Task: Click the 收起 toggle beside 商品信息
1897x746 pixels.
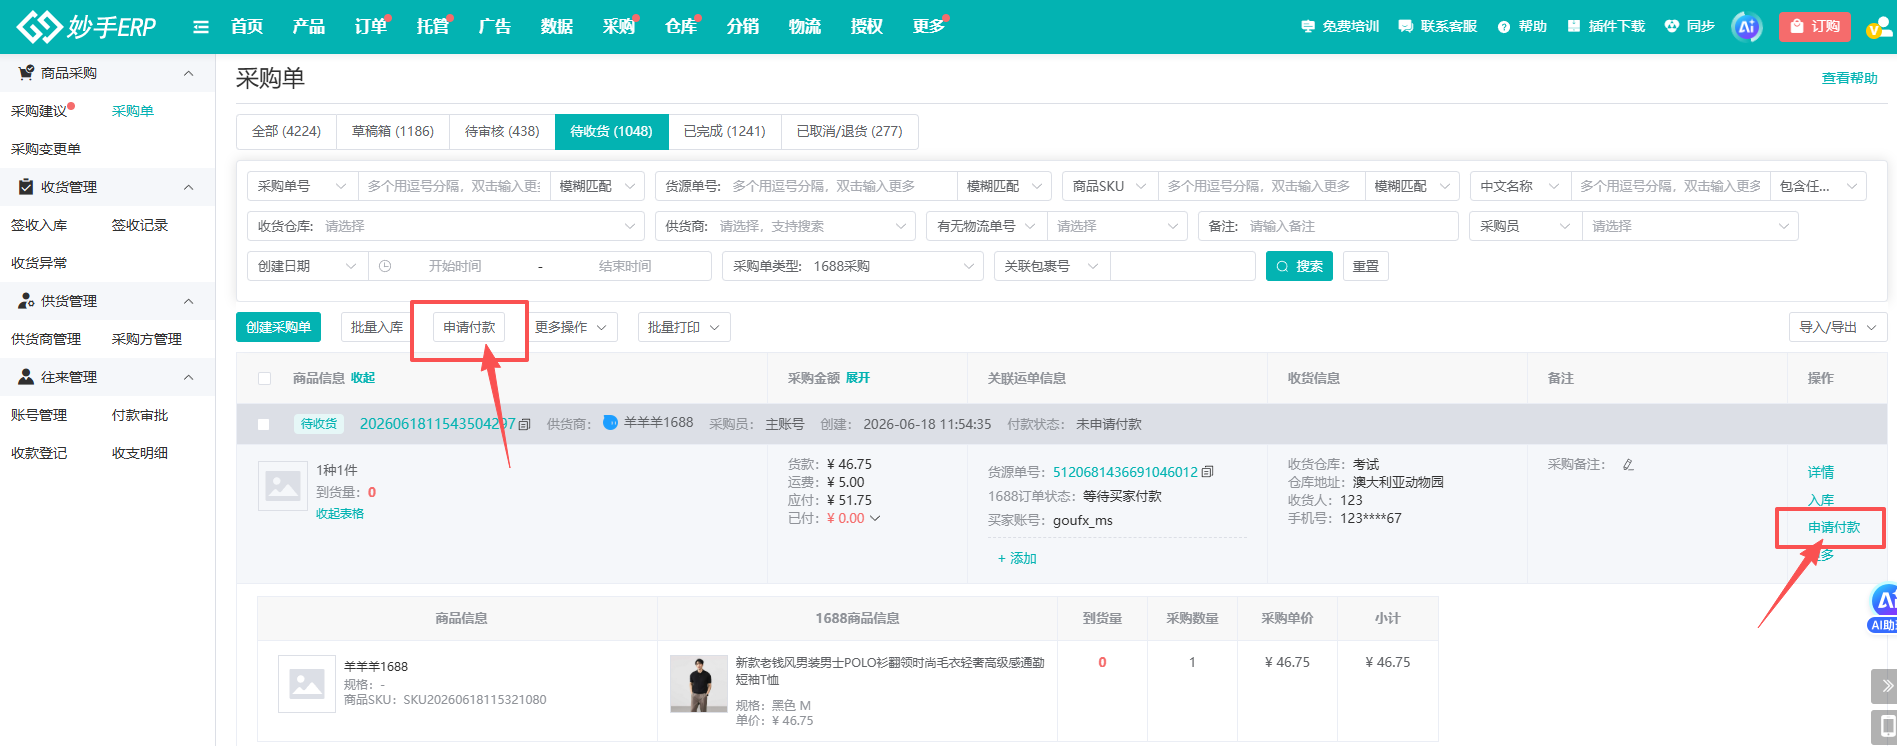Action: (x=363, y=378)
